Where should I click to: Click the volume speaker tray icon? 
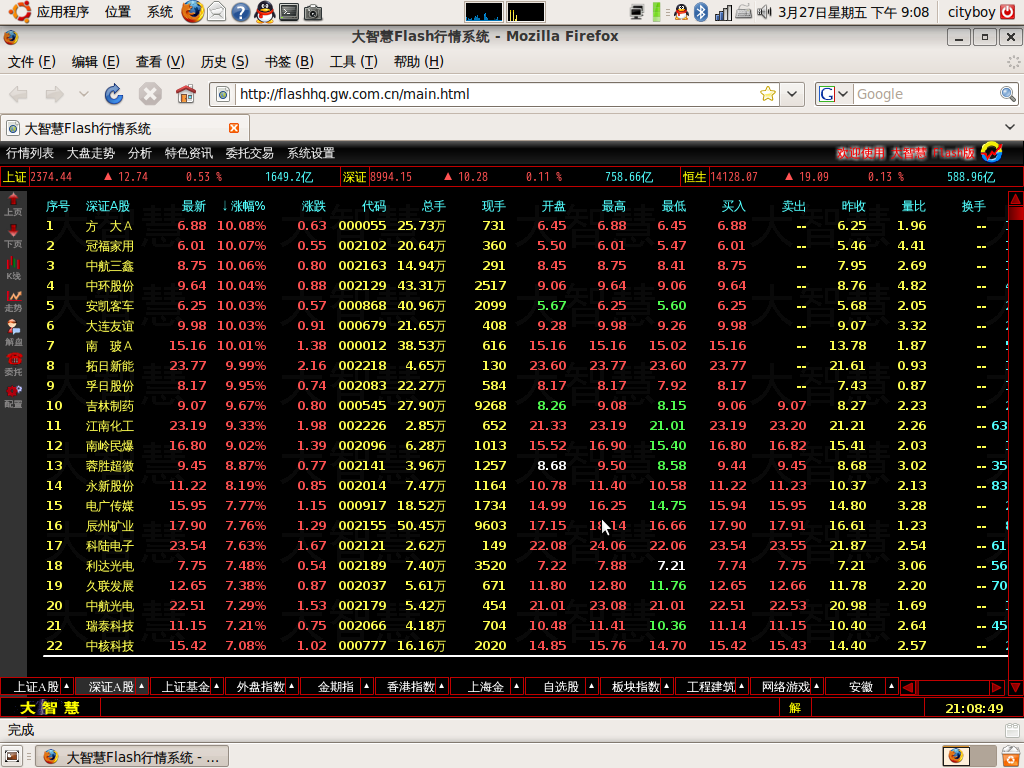pos(763,12)
